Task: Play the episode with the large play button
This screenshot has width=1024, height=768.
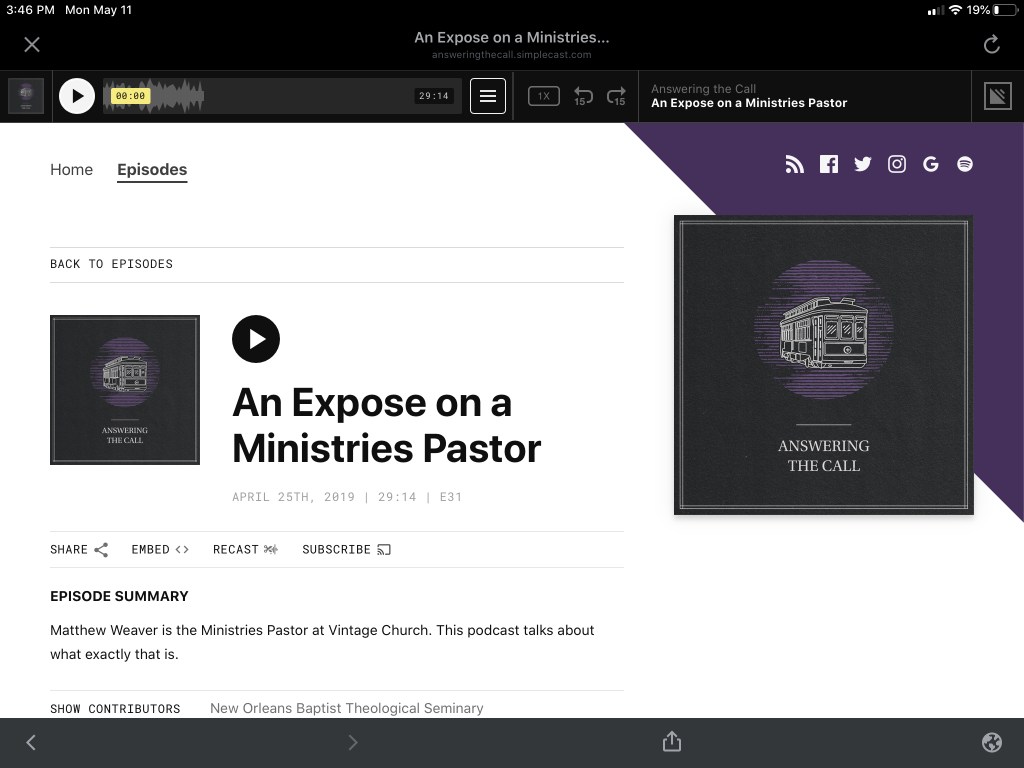Action: [x=256, y=339]
